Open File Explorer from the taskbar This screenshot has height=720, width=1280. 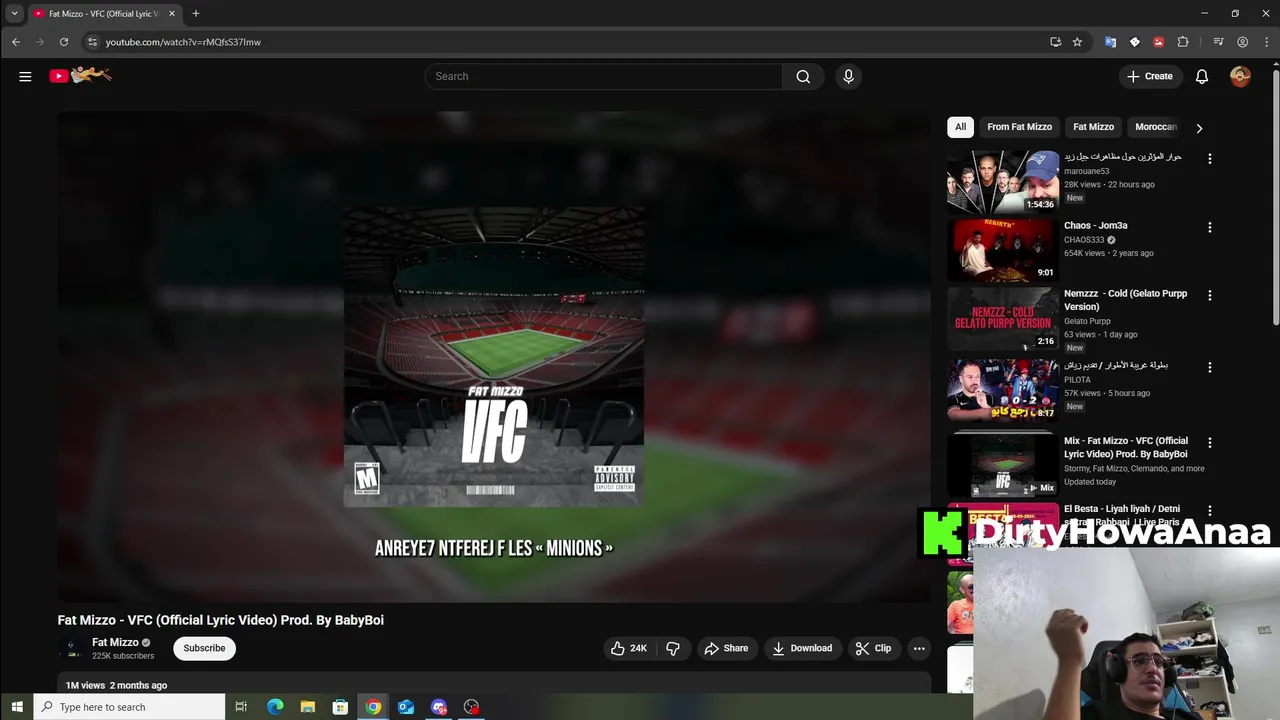[x=308, y=707]
